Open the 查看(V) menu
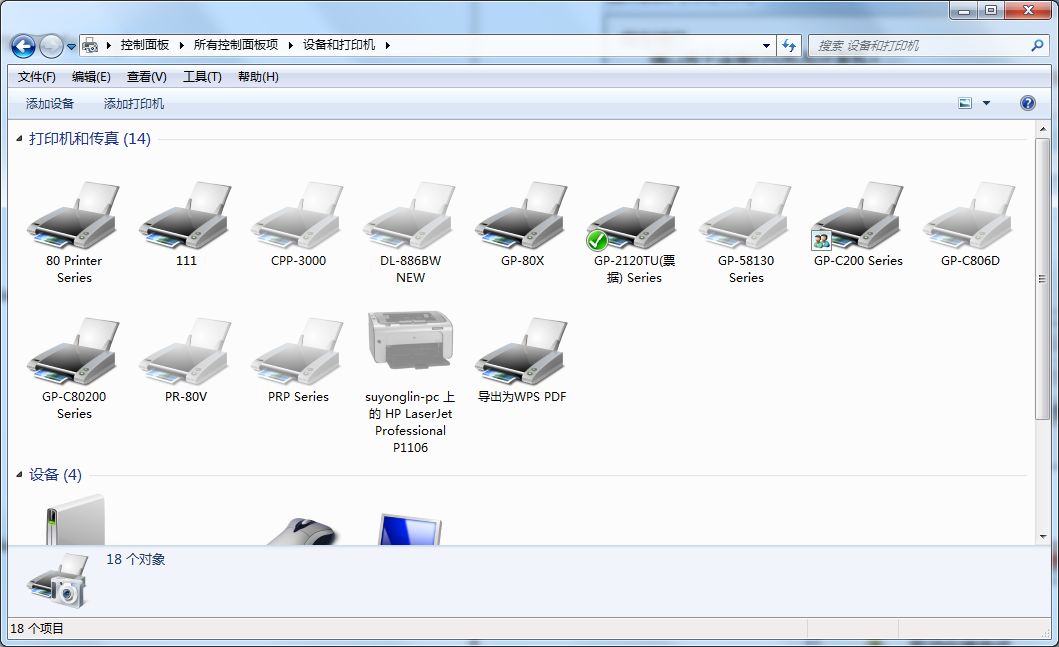1059x647 pixels. [x=147, y=77]
